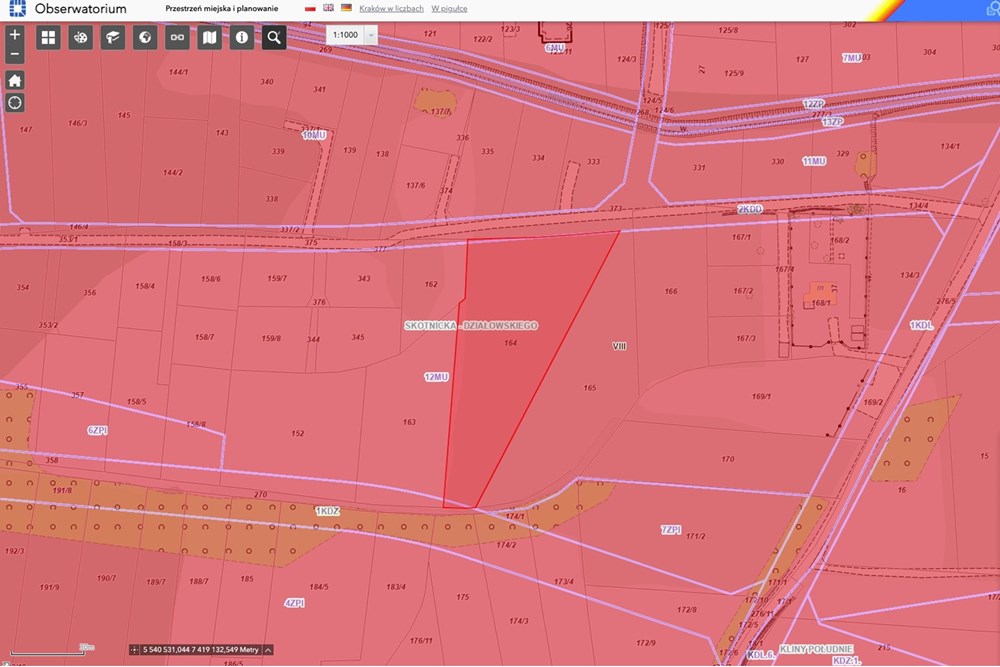The height and width of the screenshot is (667, 1000).
Task: Return to home map extent
Action: [x=15, y=80]
